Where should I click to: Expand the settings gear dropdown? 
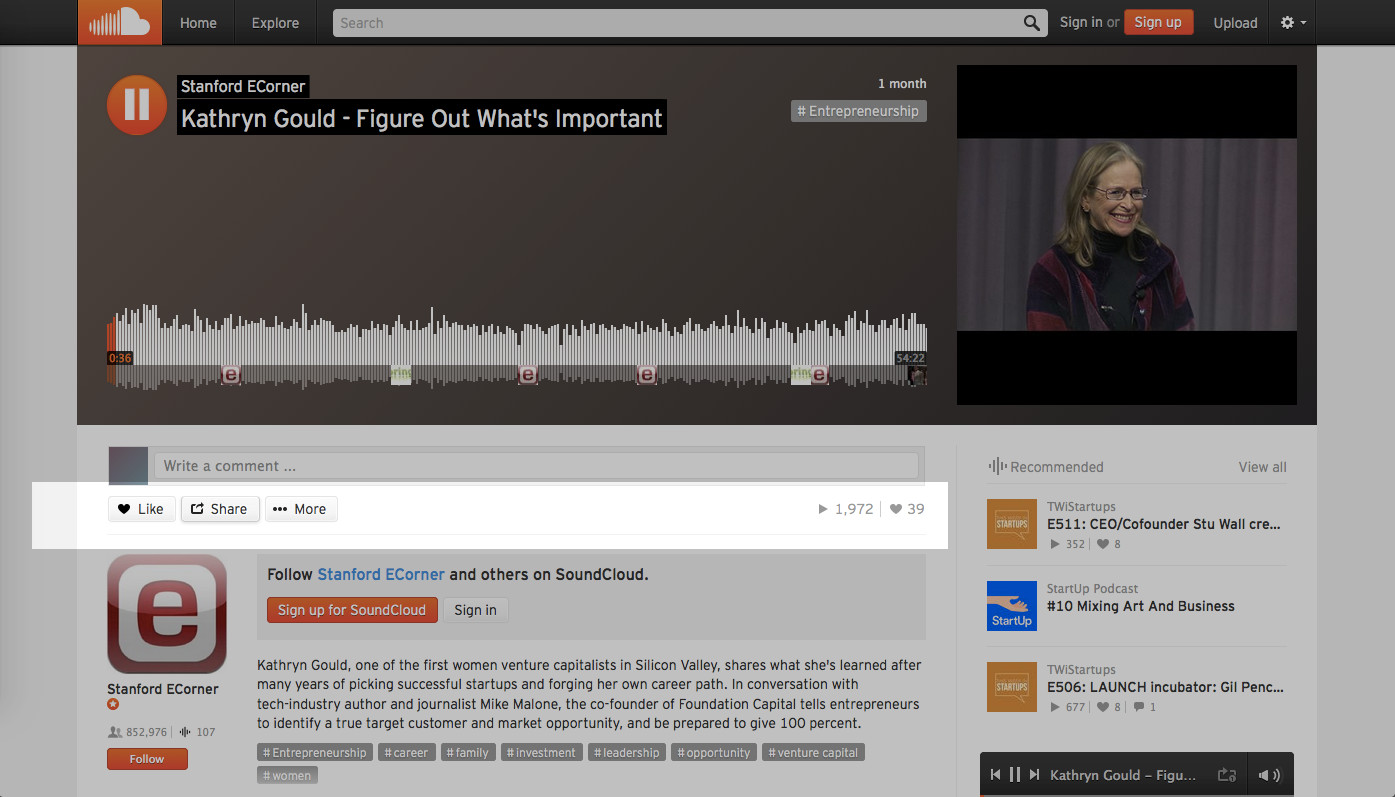[x=1293, y=22]
